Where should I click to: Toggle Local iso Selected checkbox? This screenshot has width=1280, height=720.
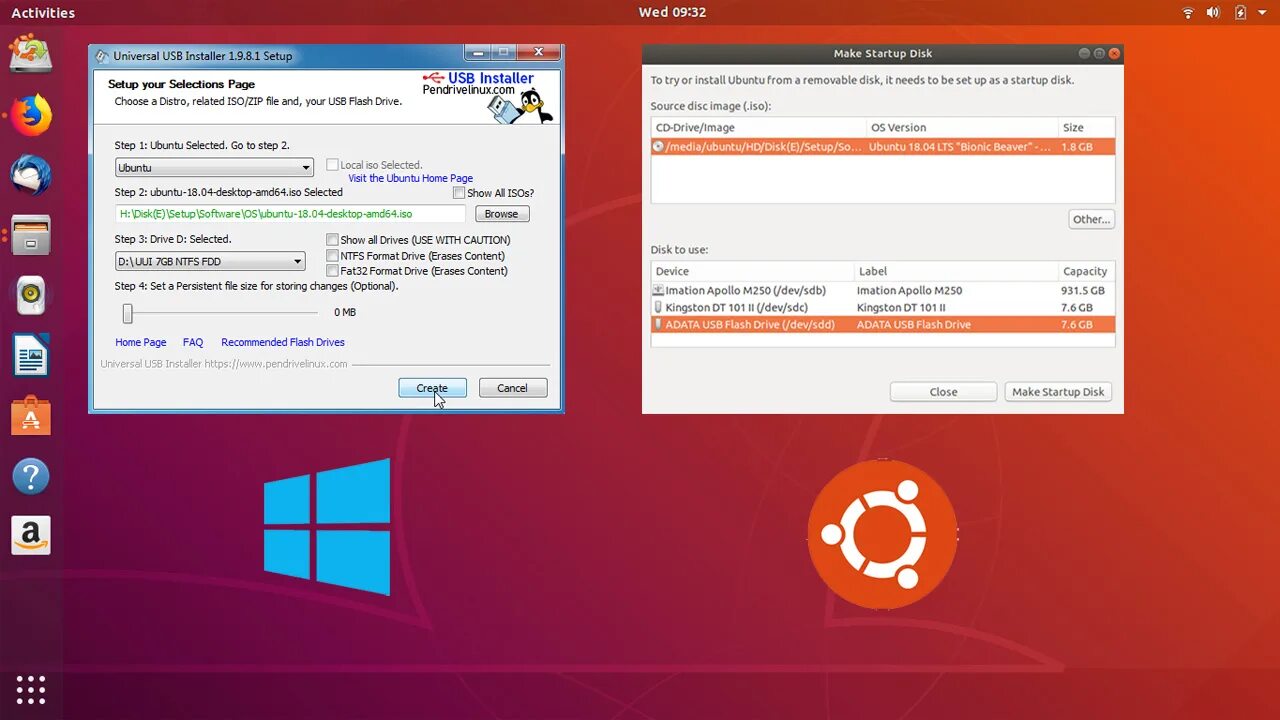click(x=332, y=165)
